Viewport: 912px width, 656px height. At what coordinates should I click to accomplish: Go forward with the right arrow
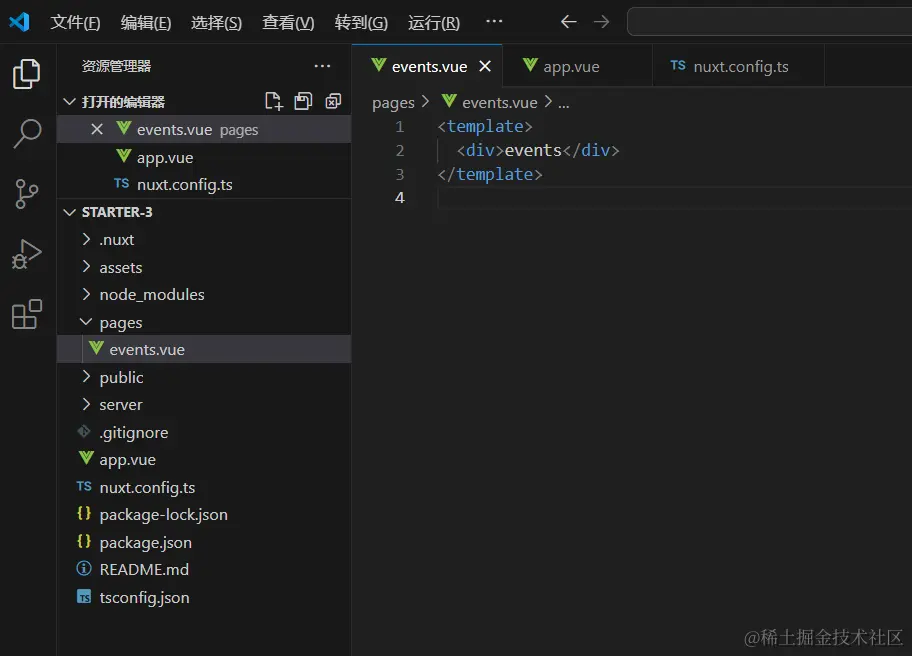[601, 22]
